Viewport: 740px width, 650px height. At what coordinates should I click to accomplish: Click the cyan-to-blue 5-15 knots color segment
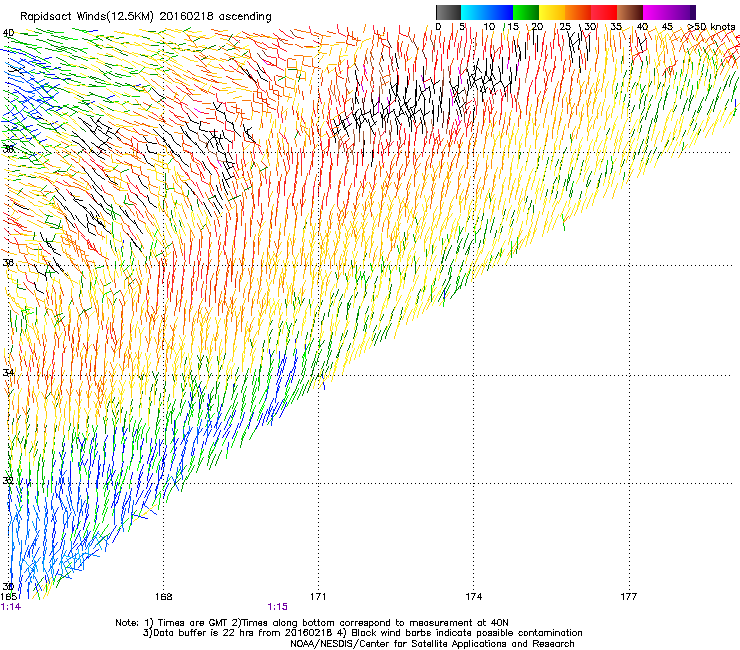[x=487, y=12]
